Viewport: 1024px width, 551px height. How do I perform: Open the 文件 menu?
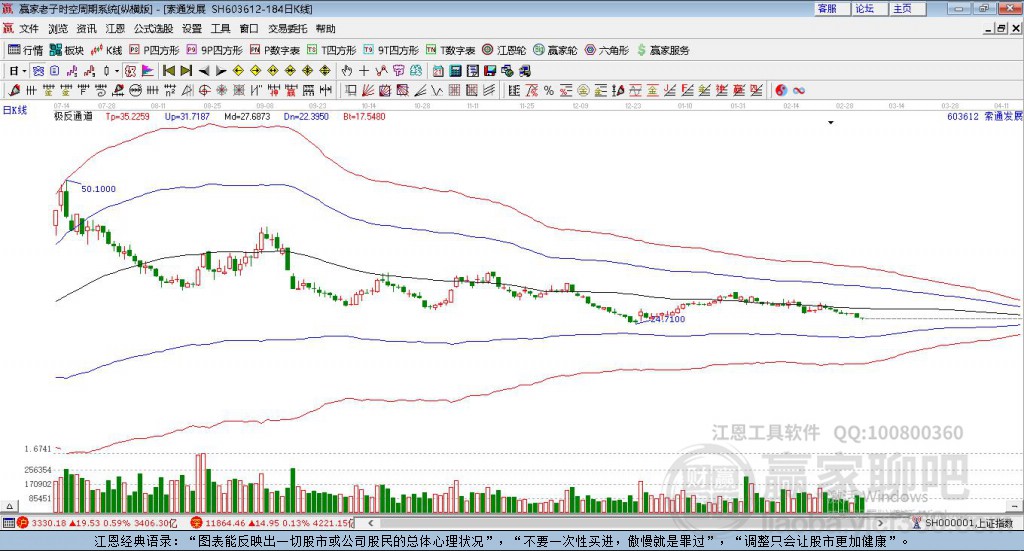click(x=29, y=29)
